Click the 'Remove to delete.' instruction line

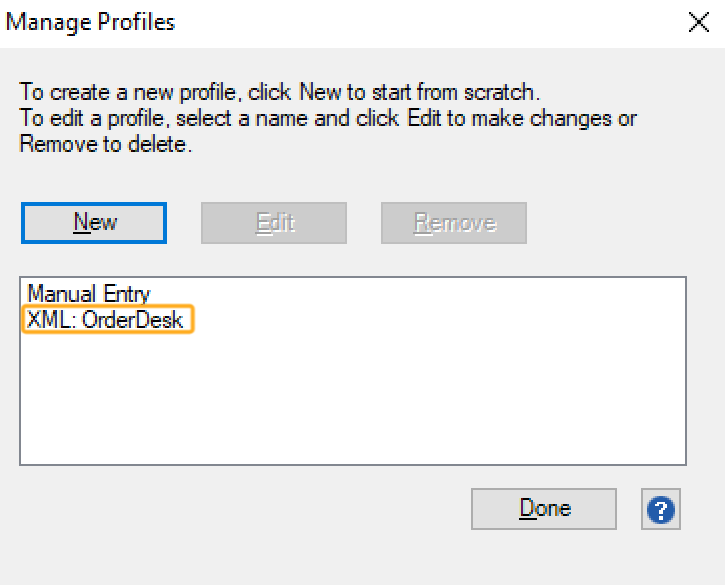click(x=105, y=145)
